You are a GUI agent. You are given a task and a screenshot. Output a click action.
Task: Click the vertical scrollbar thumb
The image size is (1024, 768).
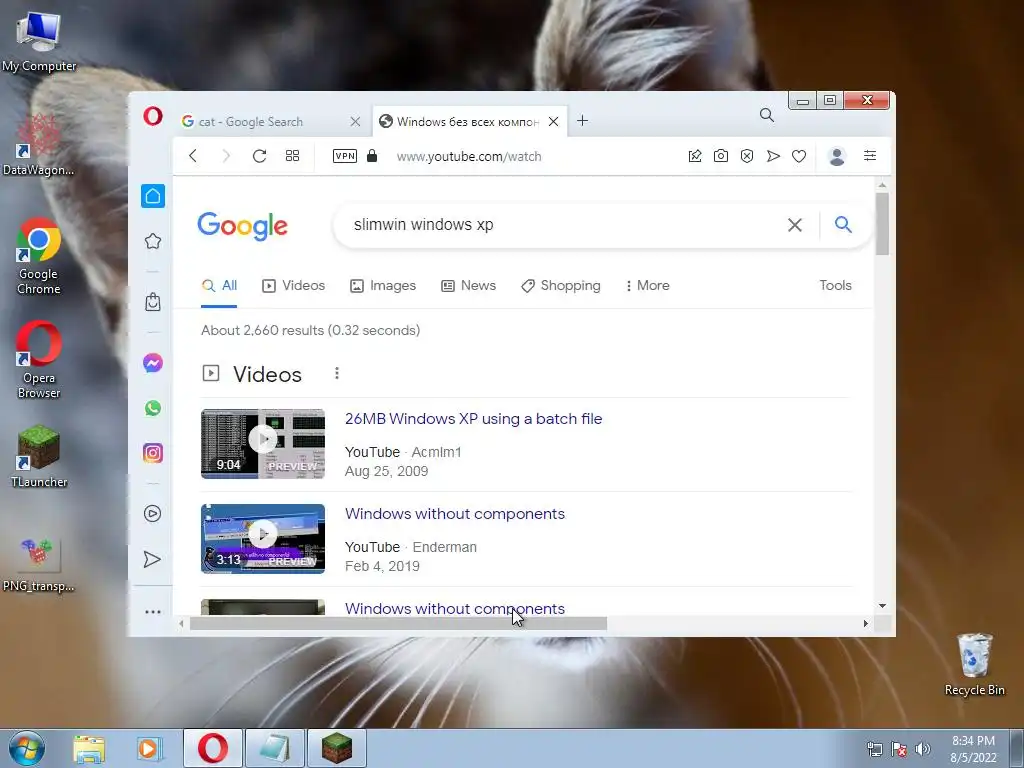tap(882, 224)
